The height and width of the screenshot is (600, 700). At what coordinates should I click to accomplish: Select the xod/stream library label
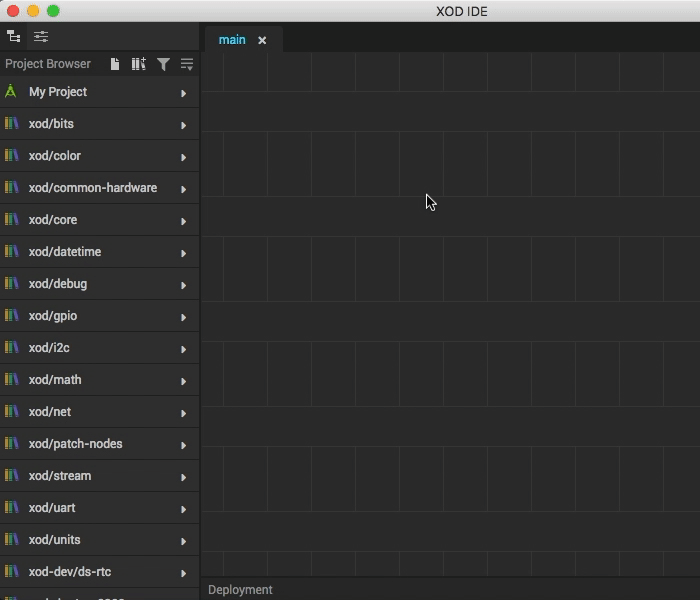click(60, 476)
